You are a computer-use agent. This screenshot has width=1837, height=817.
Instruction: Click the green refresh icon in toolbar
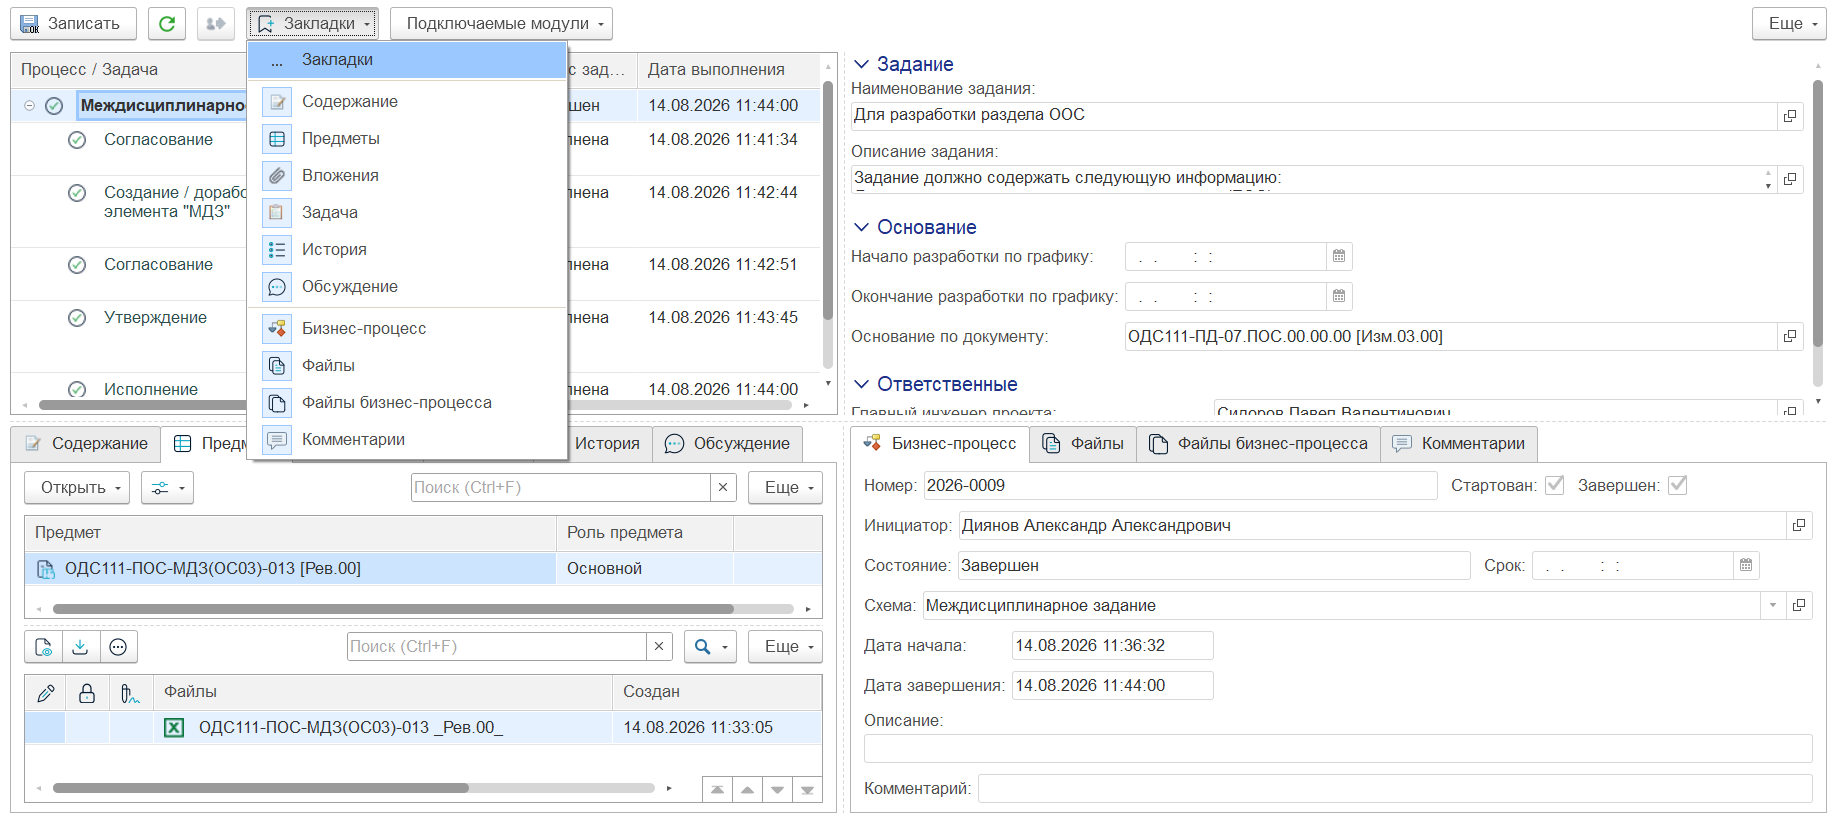pos(167,23)
